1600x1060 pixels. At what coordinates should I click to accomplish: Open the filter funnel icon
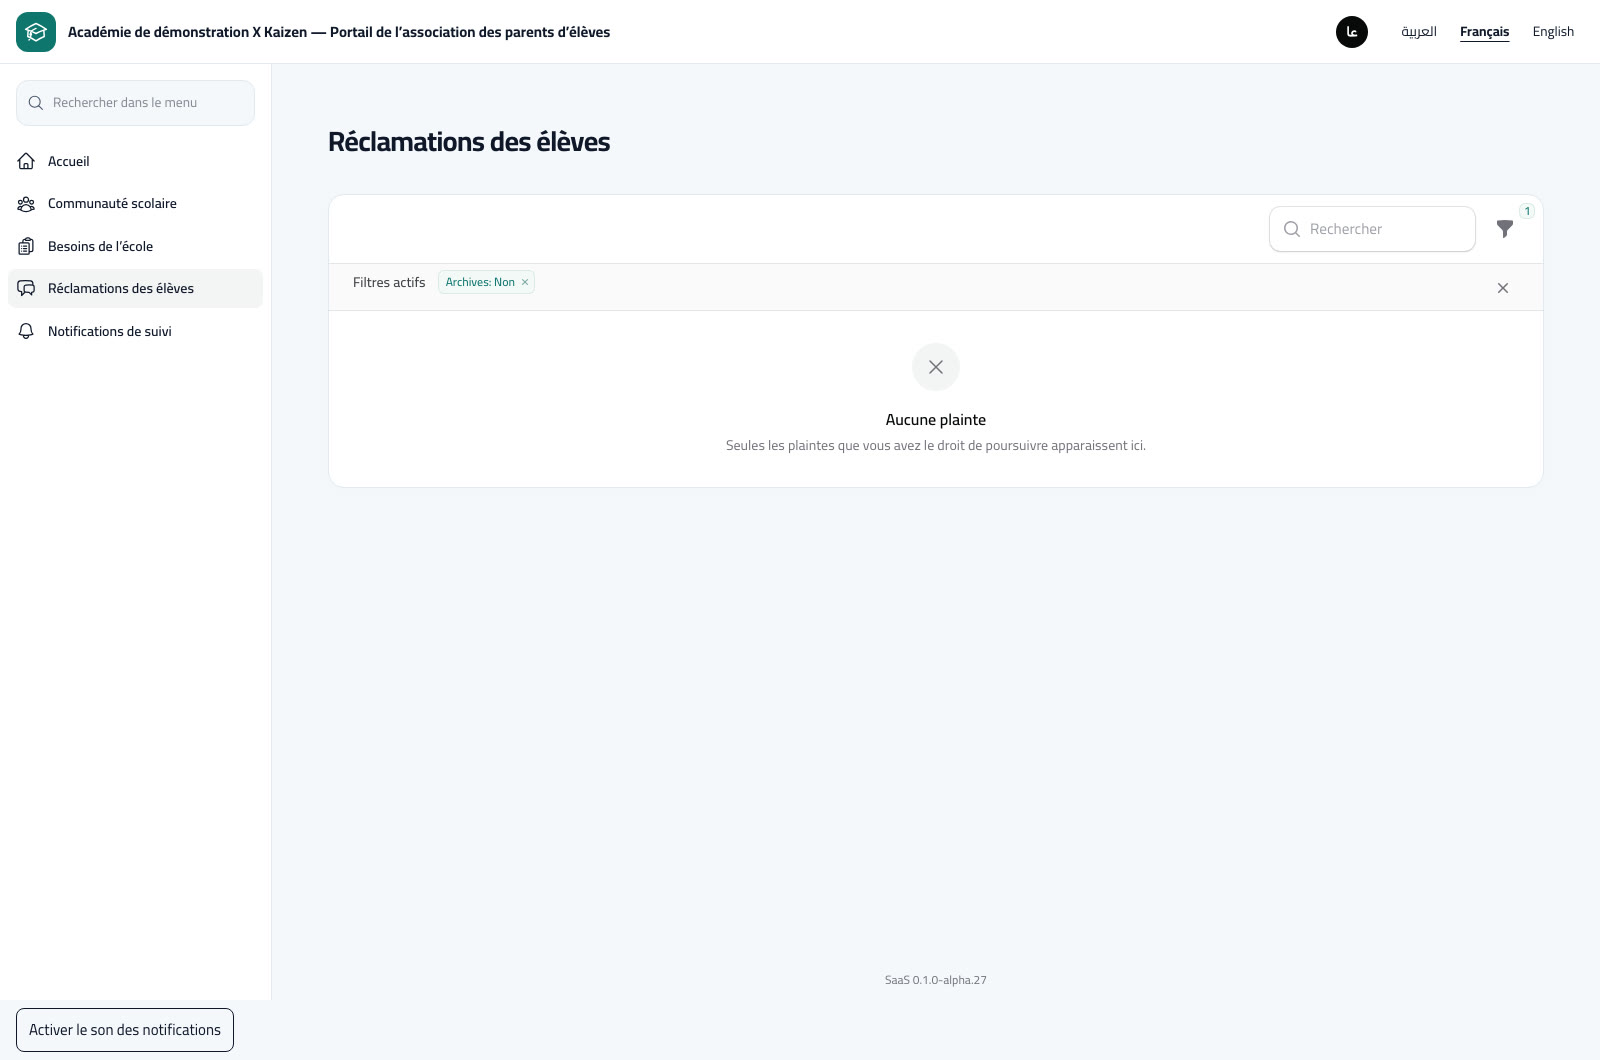pyautogui.click(x=1505, y=229)
